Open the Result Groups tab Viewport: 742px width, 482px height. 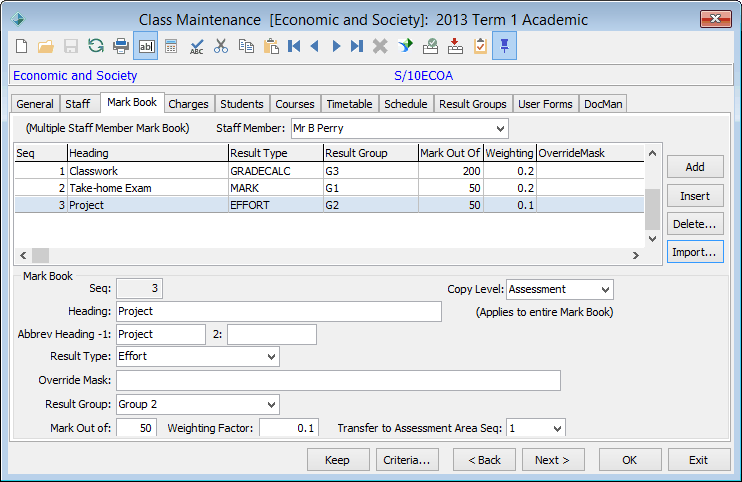pyautogui.click(x=473, y=104)
